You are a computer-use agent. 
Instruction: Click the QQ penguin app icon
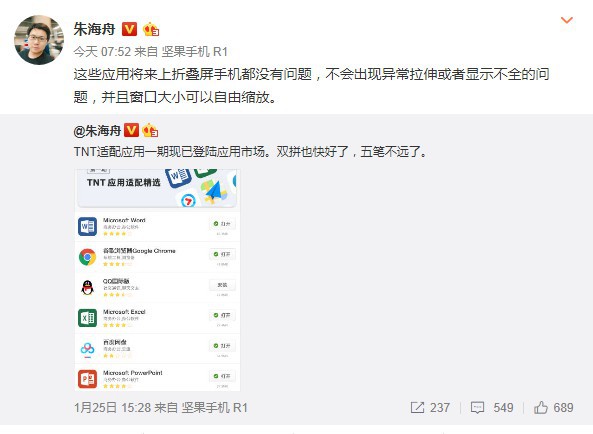87,288
